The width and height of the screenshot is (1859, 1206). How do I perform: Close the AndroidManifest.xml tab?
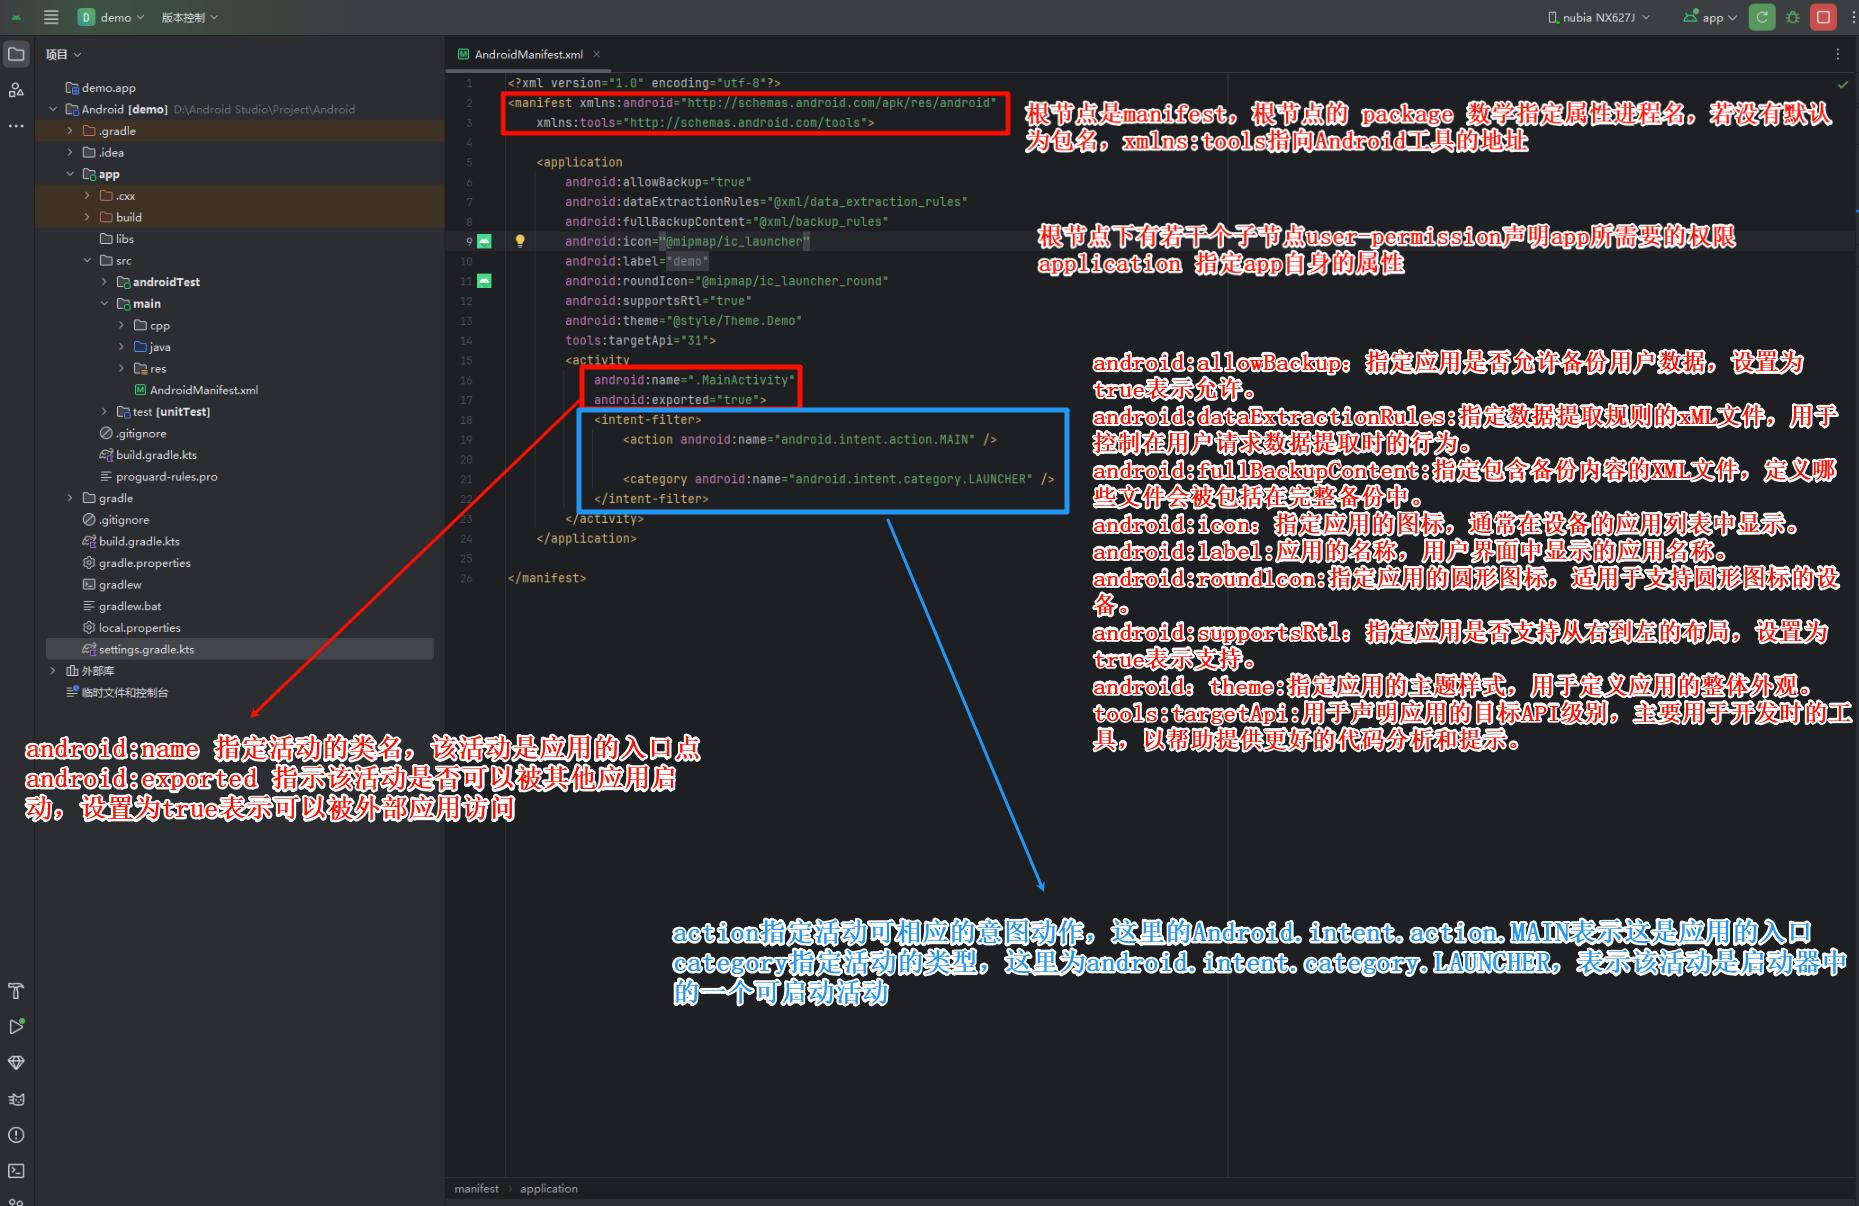(597, 54)
